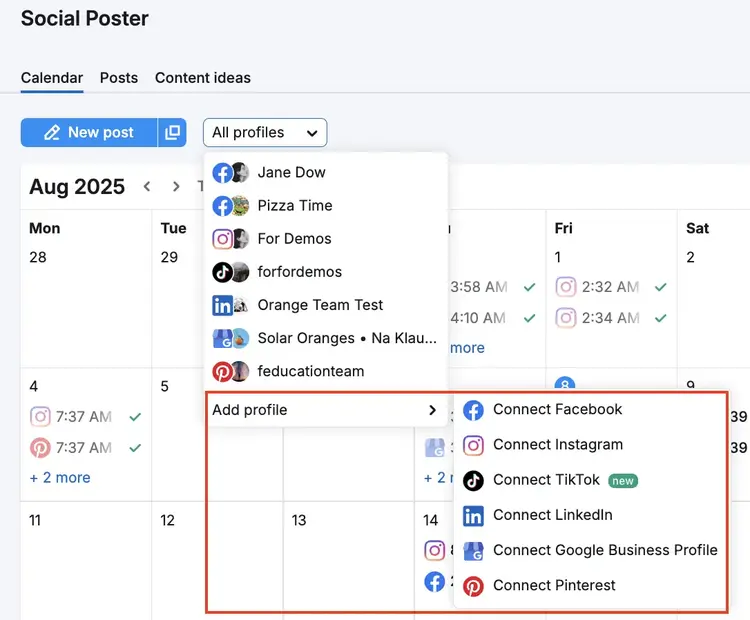Click the TikTok icon beside Connect TikTok

[x=473, y=481]
